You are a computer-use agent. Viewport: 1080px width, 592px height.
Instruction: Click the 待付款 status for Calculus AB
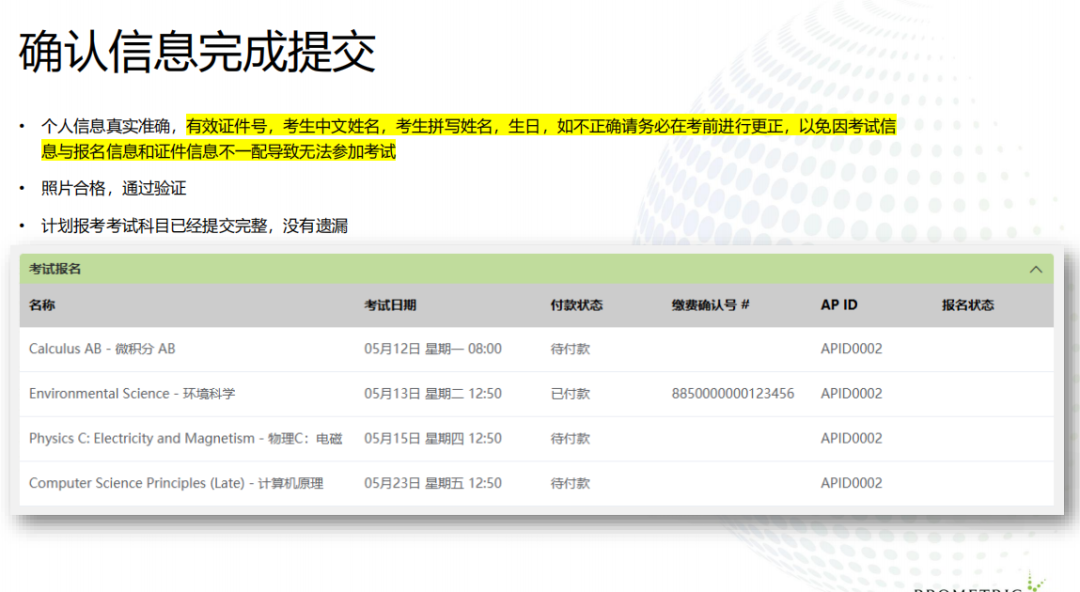(x=570, y=349)
